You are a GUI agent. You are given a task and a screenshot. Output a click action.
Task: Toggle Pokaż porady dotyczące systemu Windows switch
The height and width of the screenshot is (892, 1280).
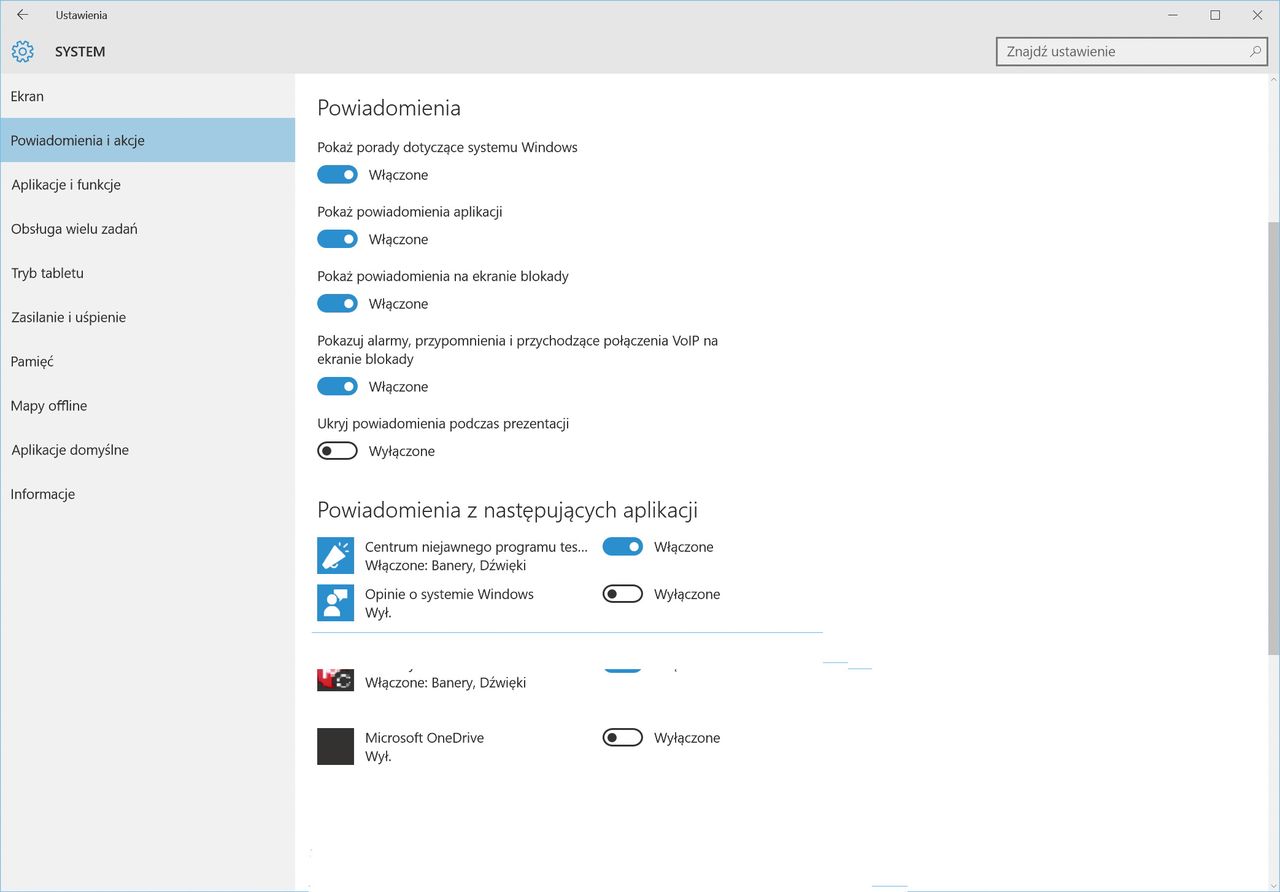tap(337, 175)
